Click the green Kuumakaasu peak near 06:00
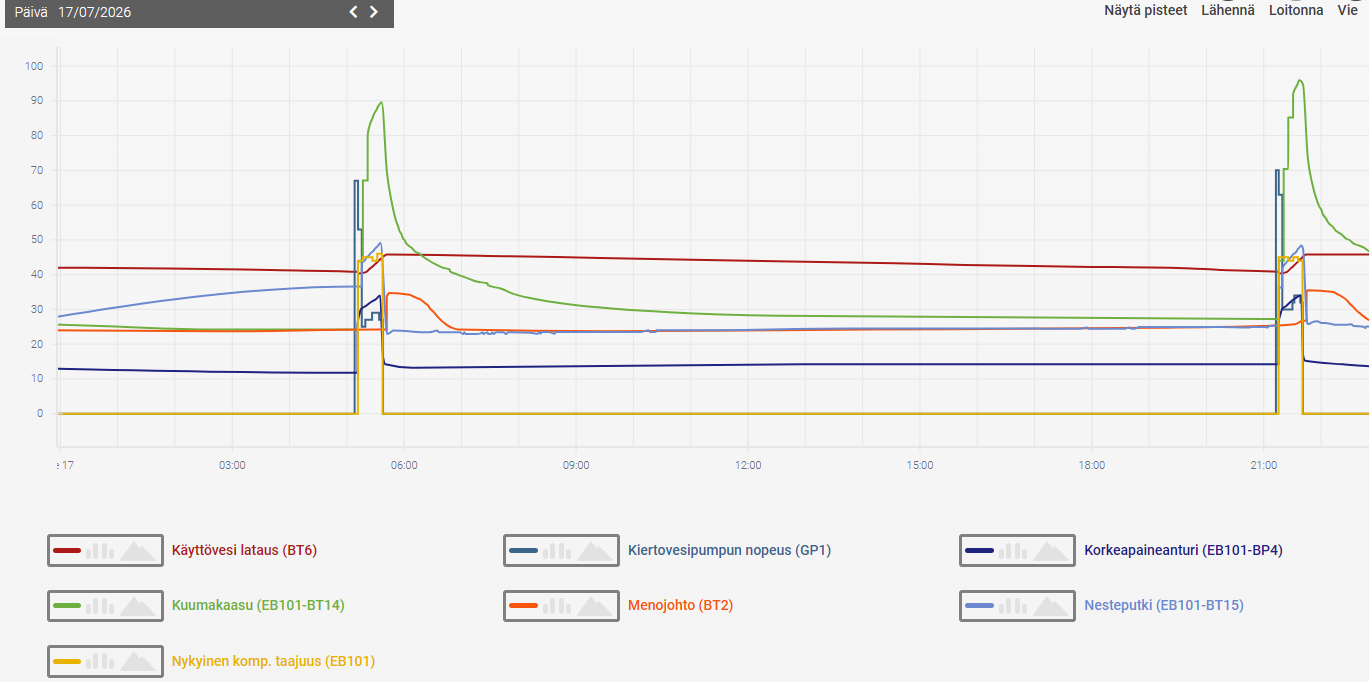 click(x=381, y=102)
